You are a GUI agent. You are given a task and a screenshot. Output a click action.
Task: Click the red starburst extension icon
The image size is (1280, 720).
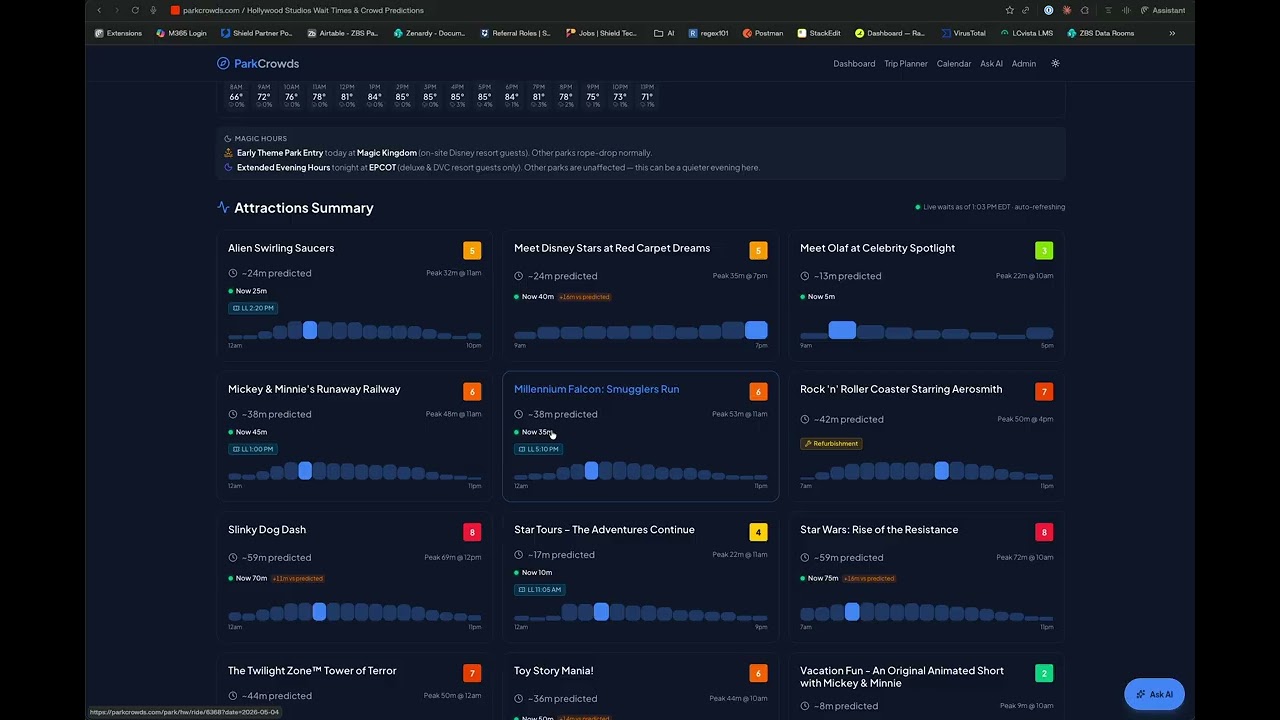[x=1067, y=10]
